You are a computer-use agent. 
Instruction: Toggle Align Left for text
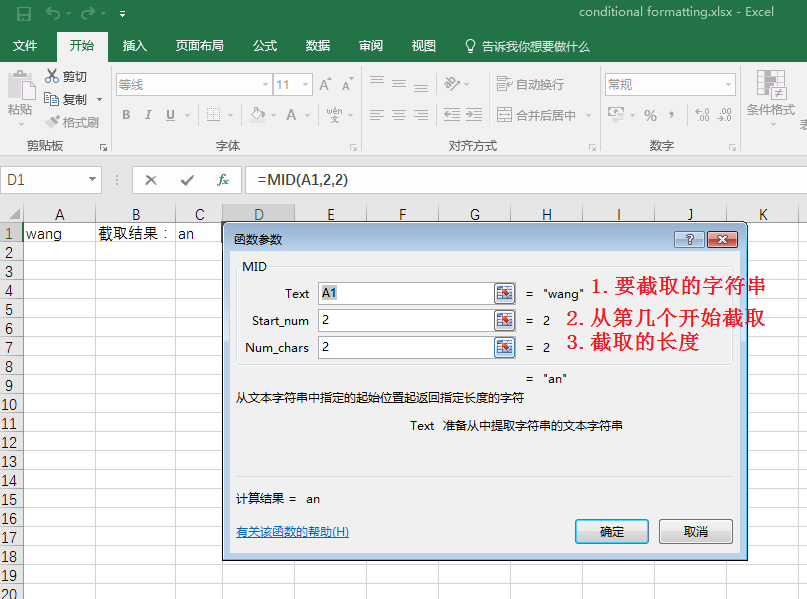tap(377, 115)
